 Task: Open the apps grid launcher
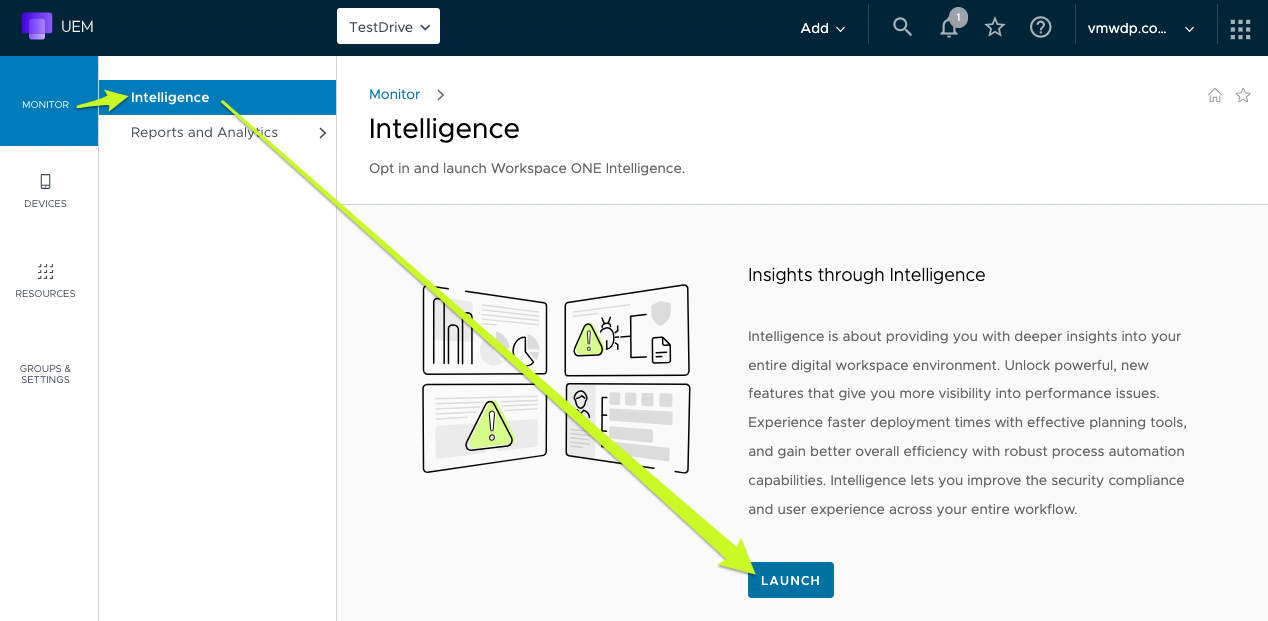(x=1240, y=28)
